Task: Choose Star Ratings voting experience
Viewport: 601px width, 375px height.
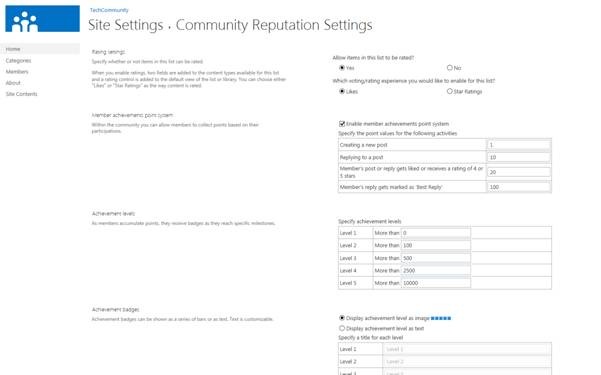Action: pyautogui.click(x=450, y=91)
